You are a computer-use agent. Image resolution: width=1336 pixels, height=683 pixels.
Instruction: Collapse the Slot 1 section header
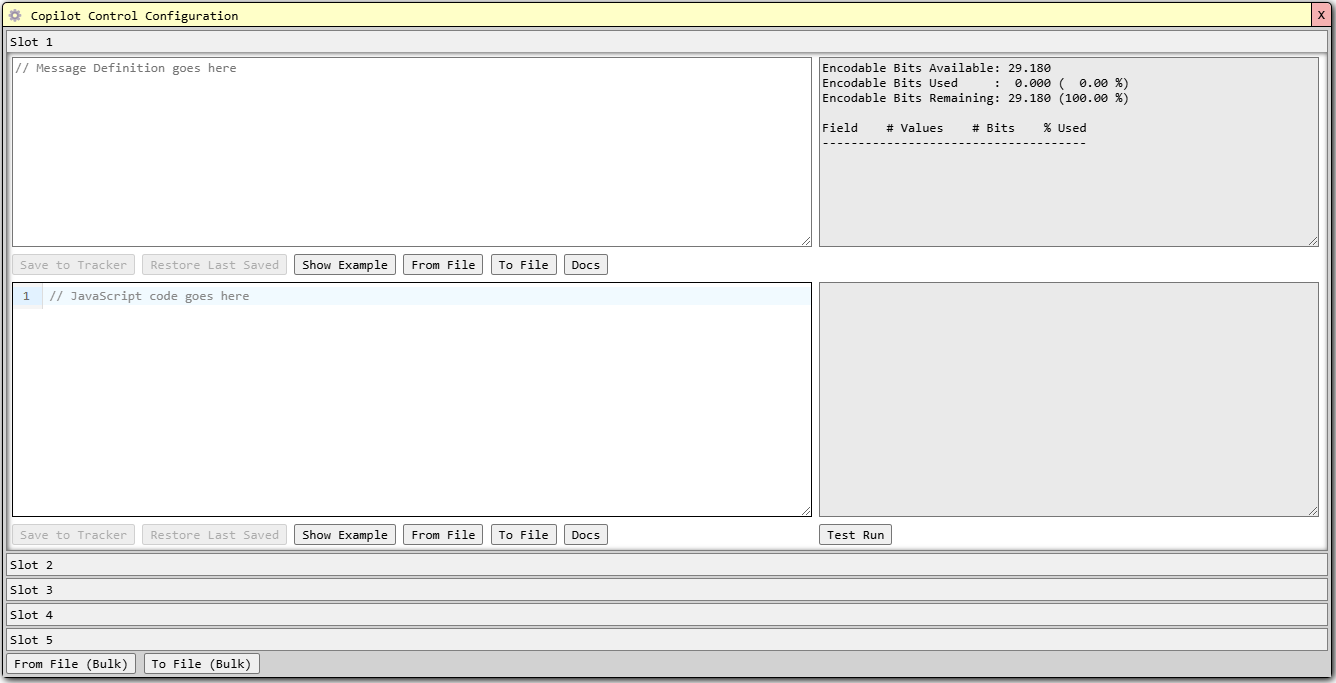click(x=666, y=42)
